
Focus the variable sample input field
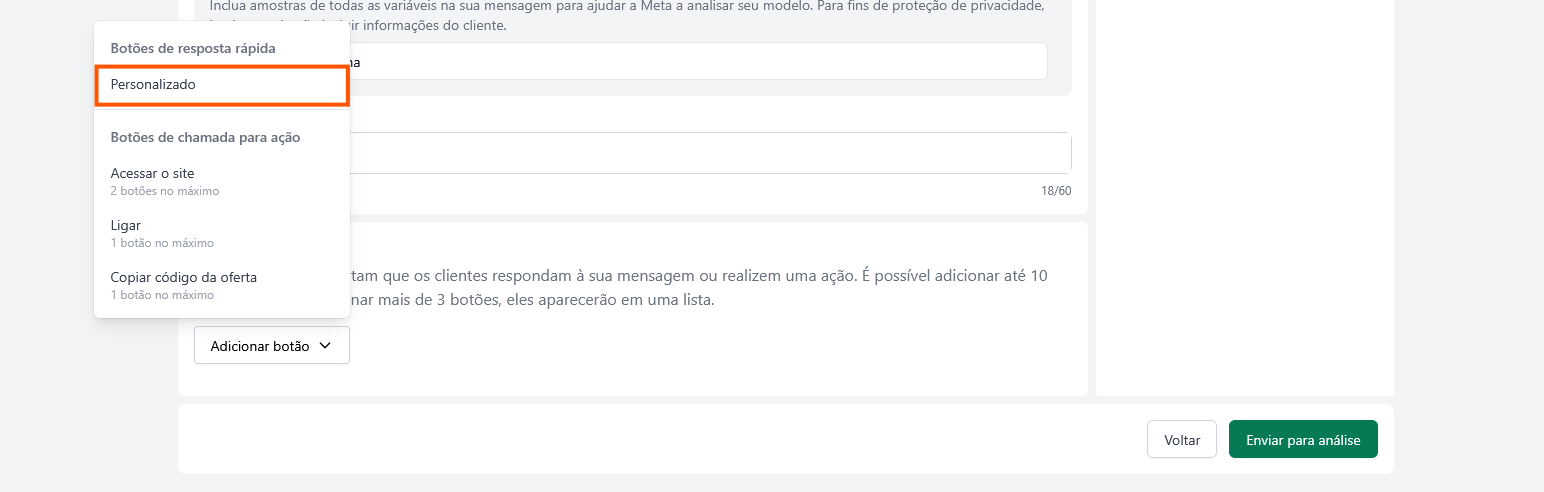click(x=700, y=62)
